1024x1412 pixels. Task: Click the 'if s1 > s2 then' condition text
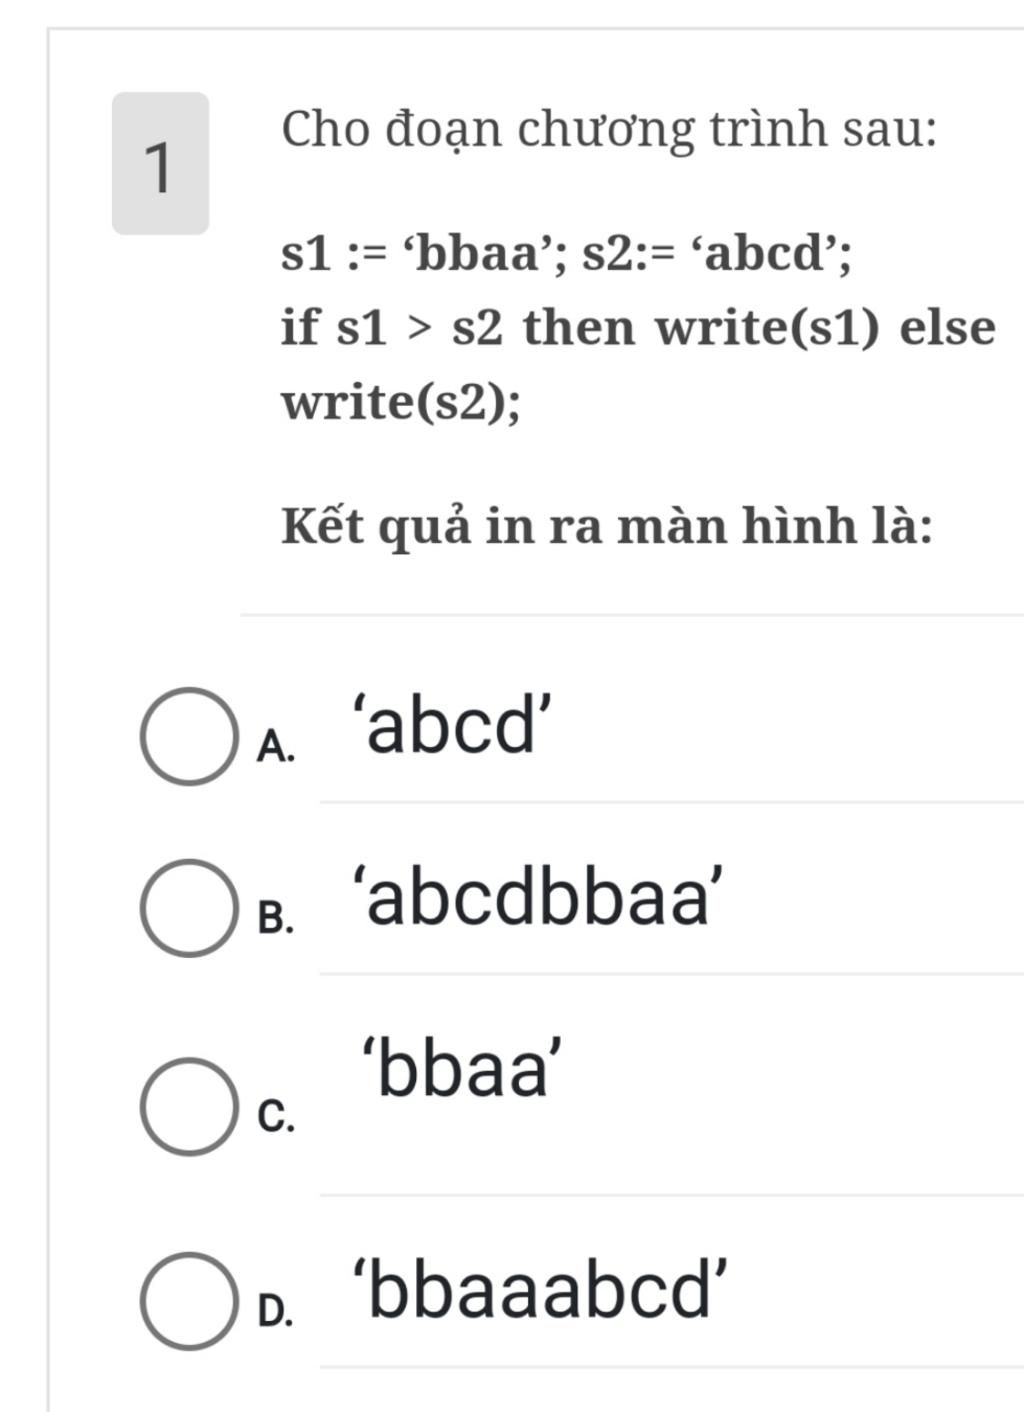pos(458,328)
